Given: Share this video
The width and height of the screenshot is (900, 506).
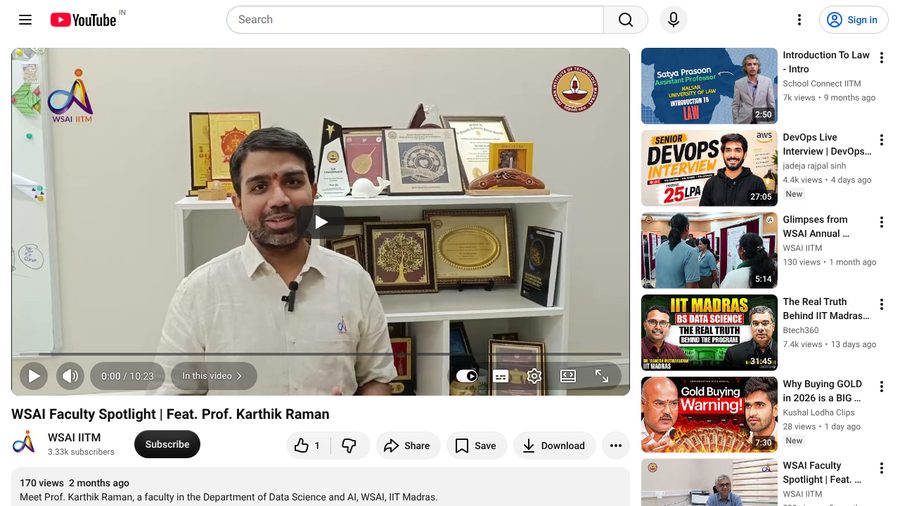Looking at the screenshot, I should pos(408,445).
